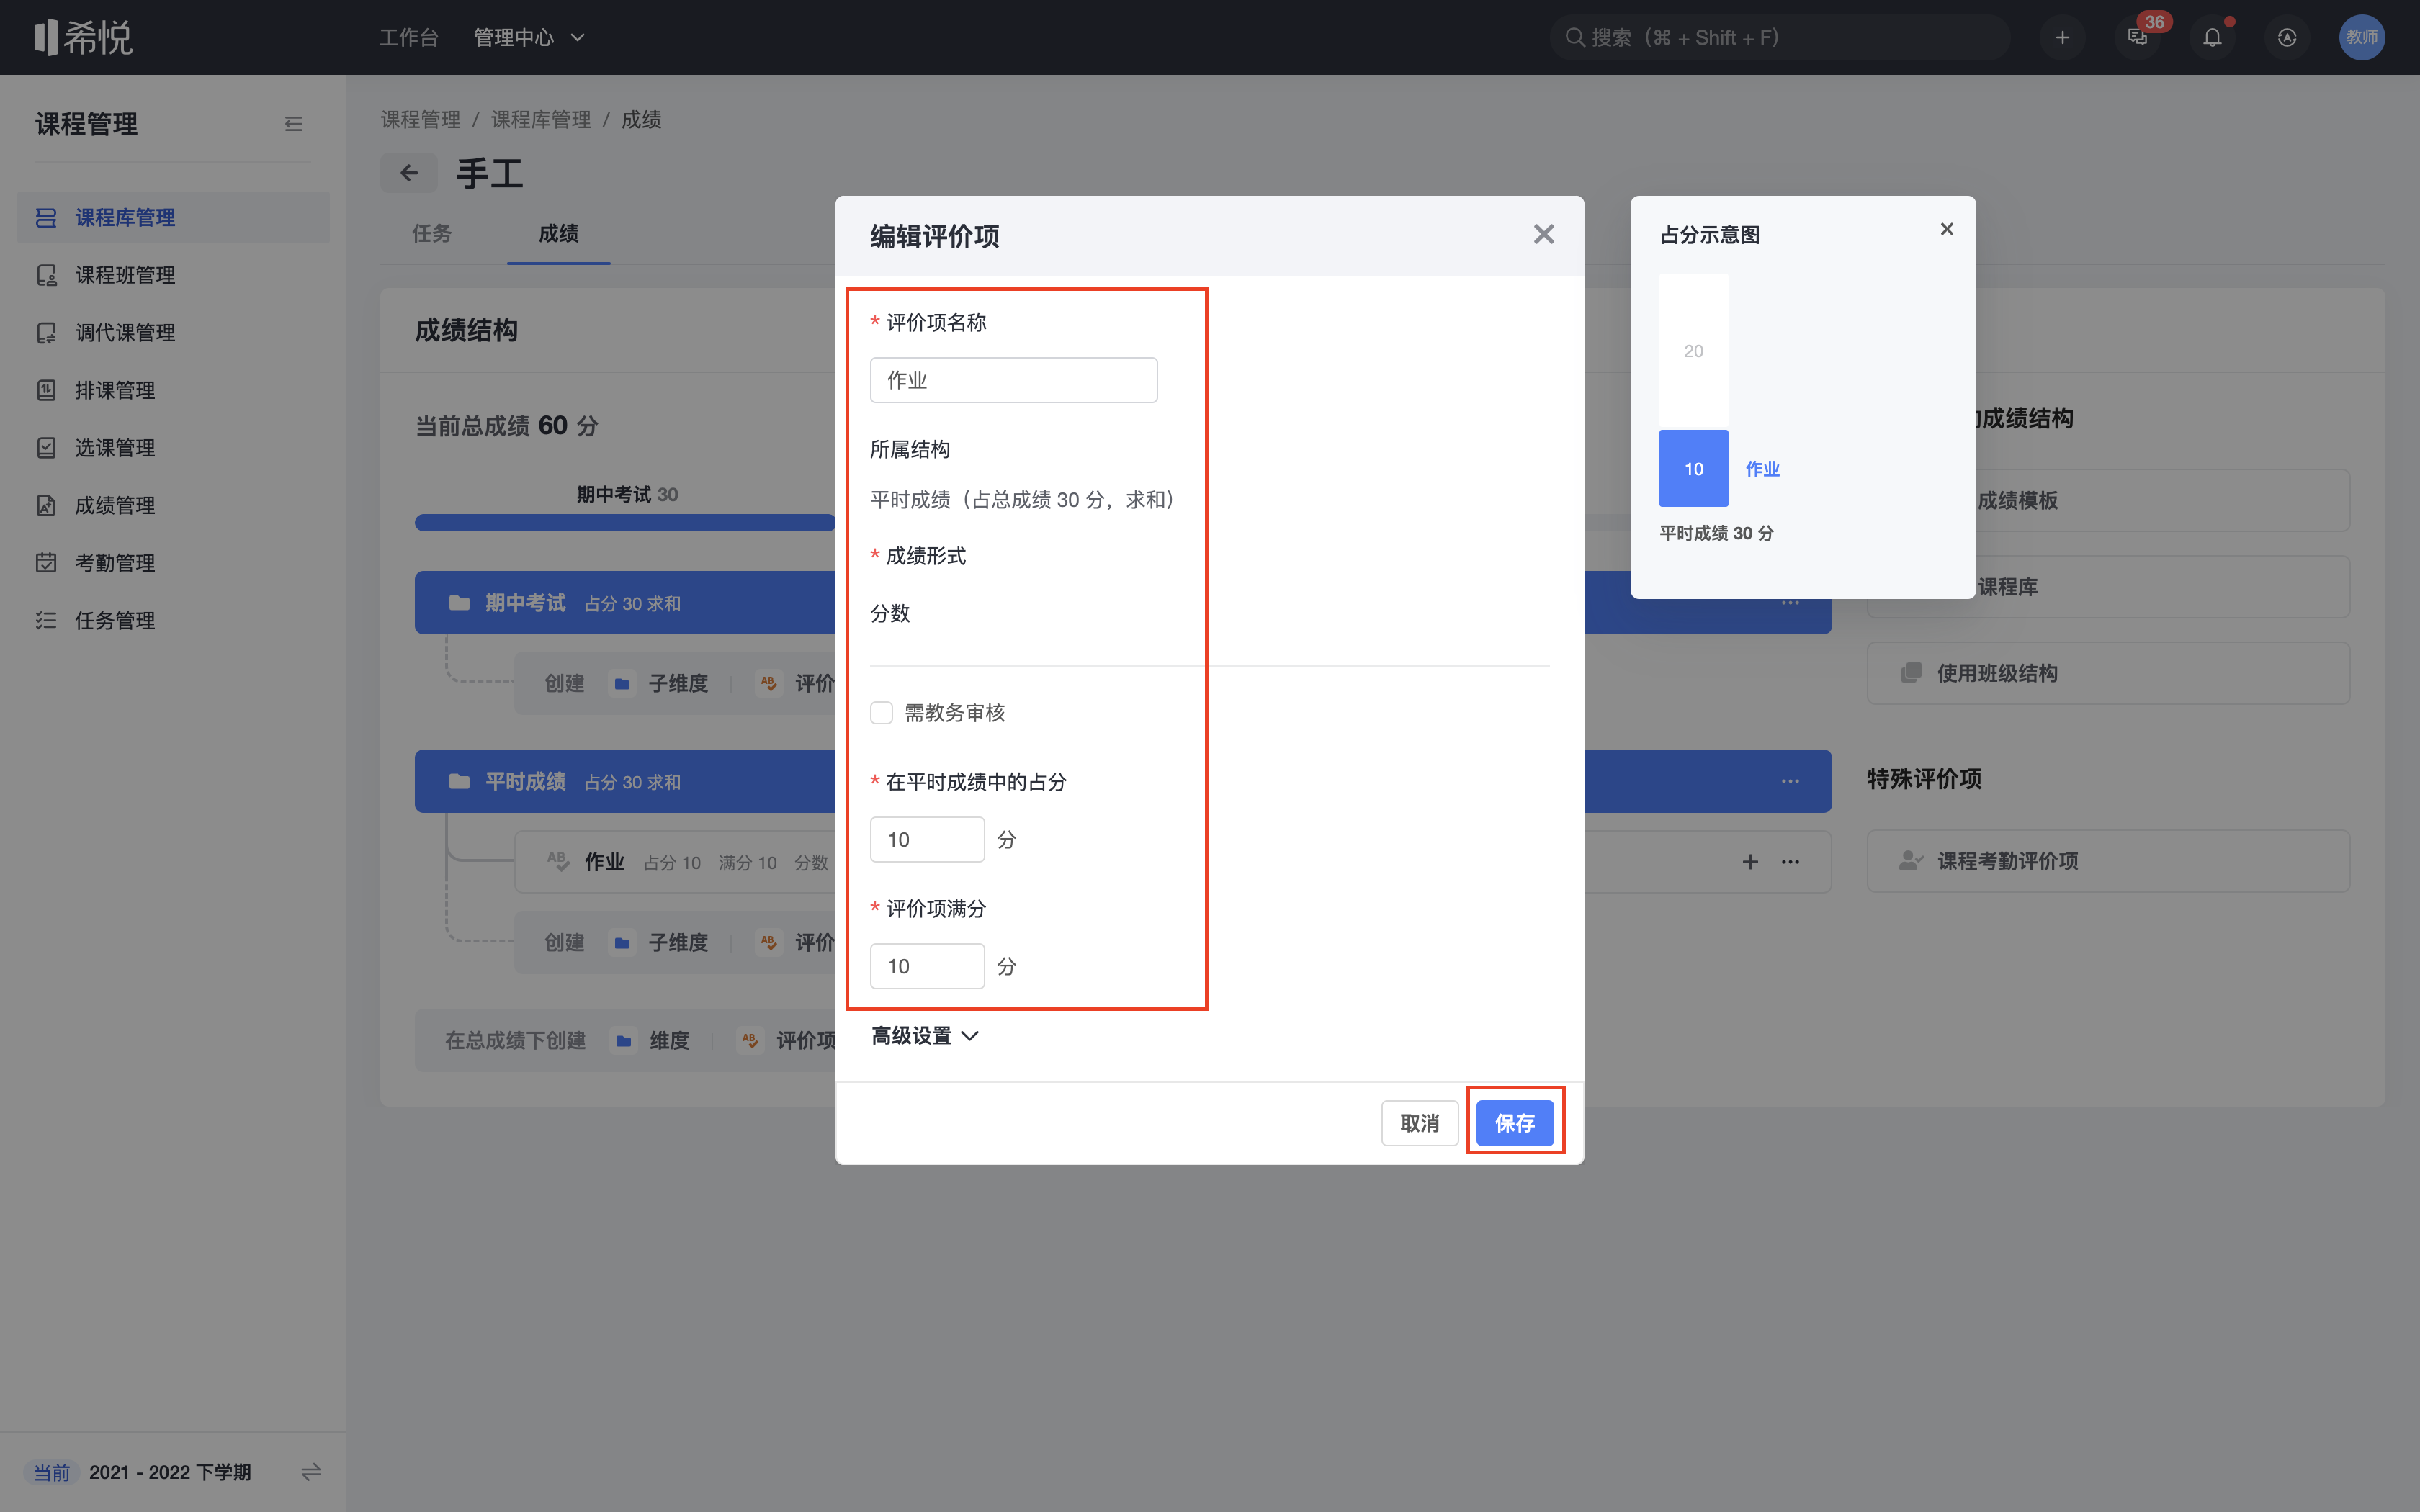
Task: Click 课程管理 breadcrumb link
Action: click(420, 119)
